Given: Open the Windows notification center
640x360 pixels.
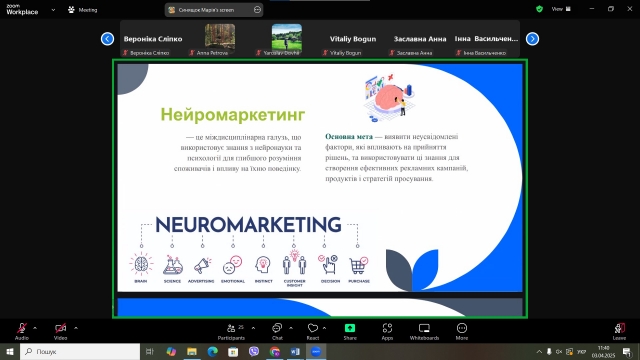Looking at the screenshot, I should [x=627, y=351].
